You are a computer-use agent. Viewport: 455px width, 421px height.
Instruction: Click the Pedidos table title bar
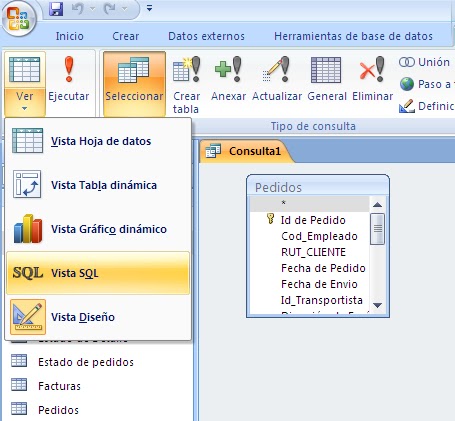coord(318,187)
